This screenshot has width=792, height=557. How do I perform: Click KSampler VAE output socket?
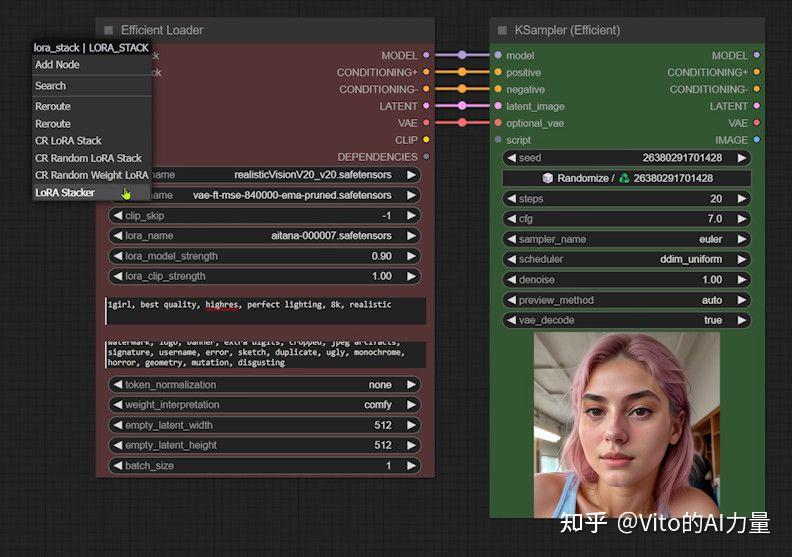pos(757,123)
